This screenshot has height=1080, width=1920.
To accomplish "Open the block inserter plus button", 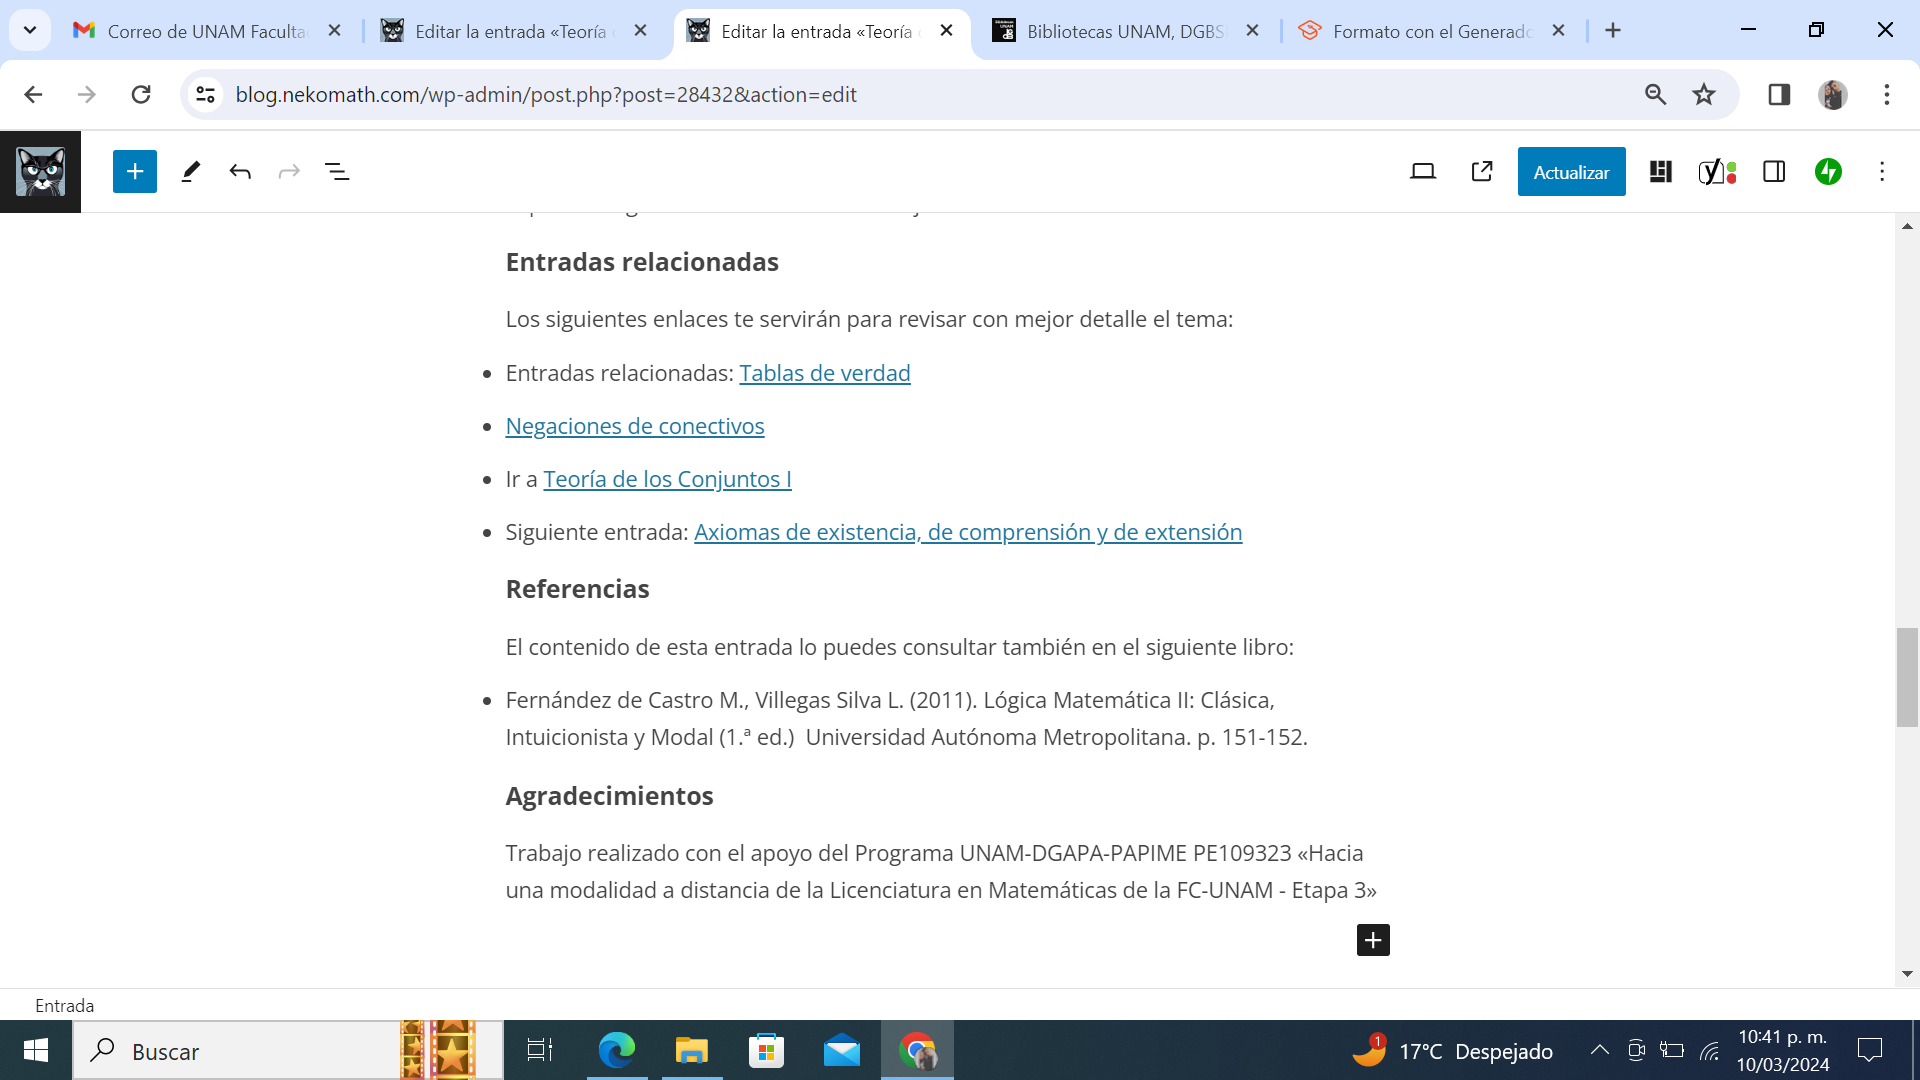I will click(135, 172).
